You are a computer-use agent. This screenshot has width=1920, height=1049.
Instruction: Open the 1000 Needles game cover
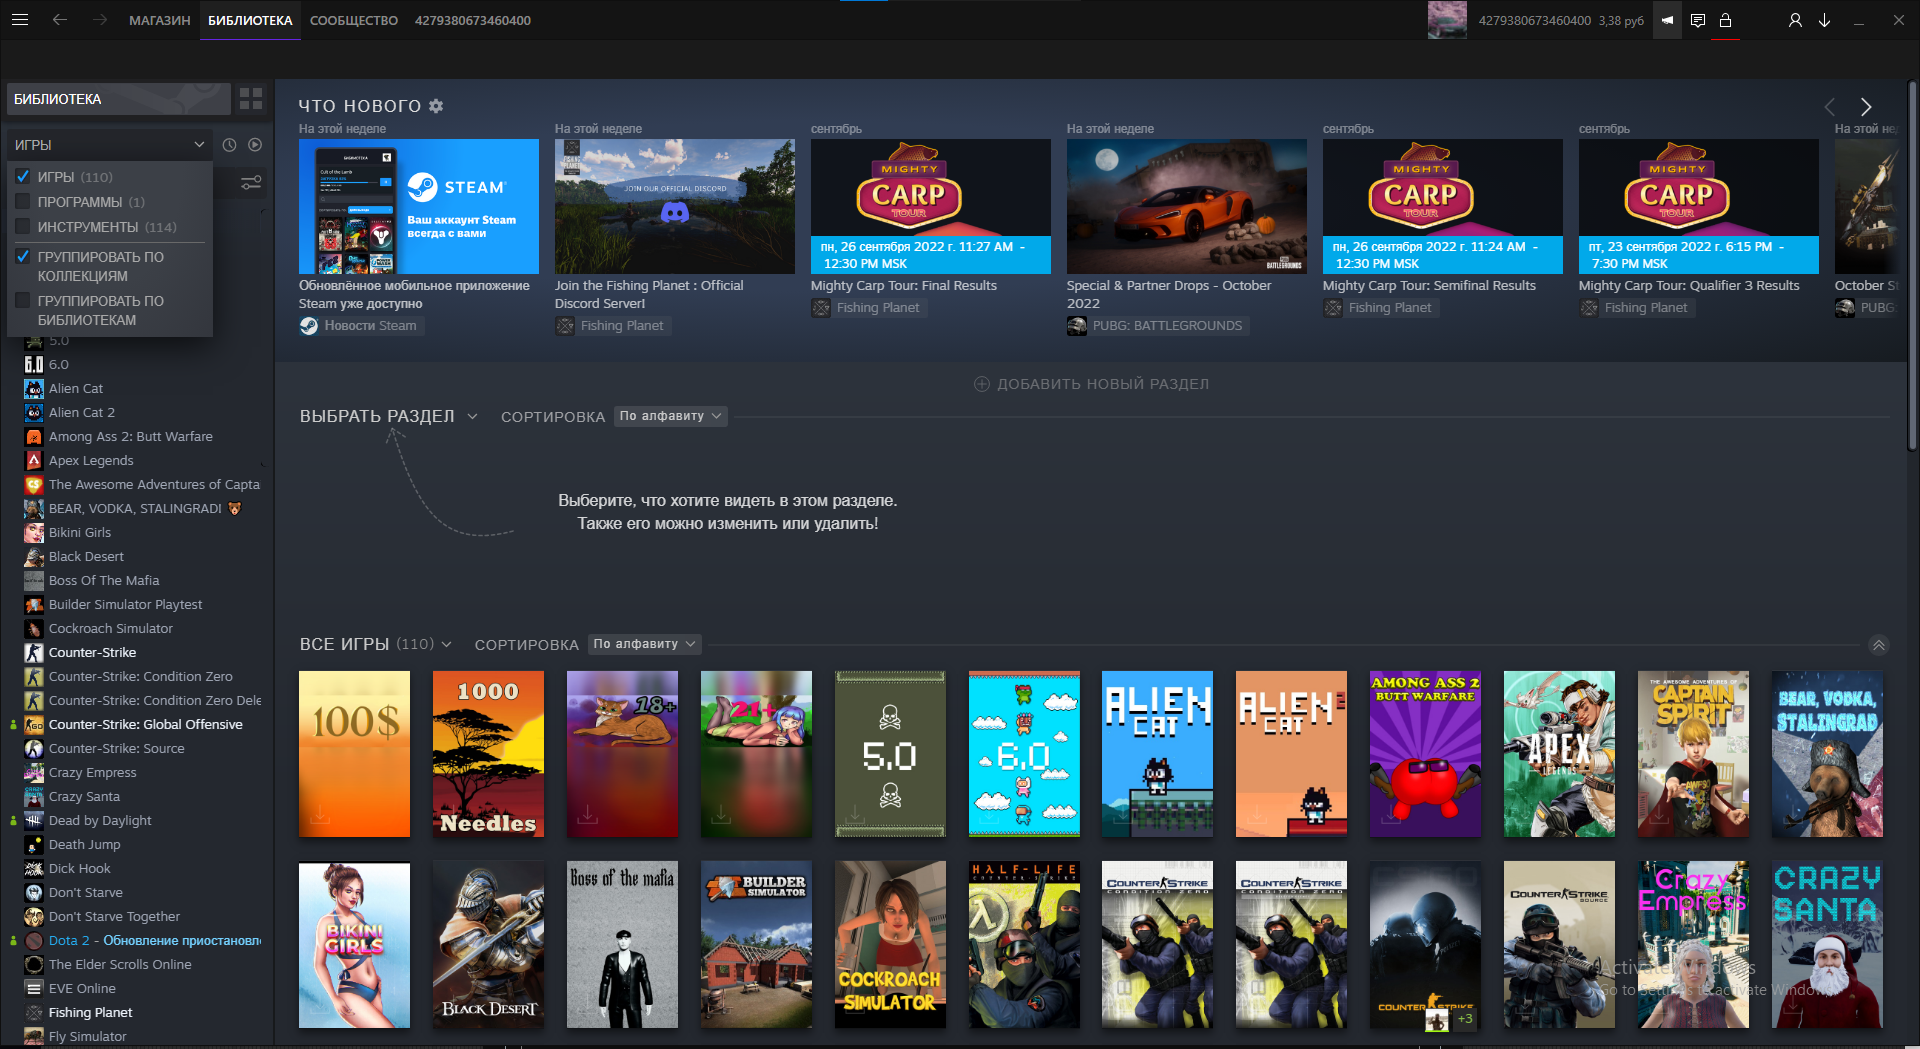tap(488, 754)
